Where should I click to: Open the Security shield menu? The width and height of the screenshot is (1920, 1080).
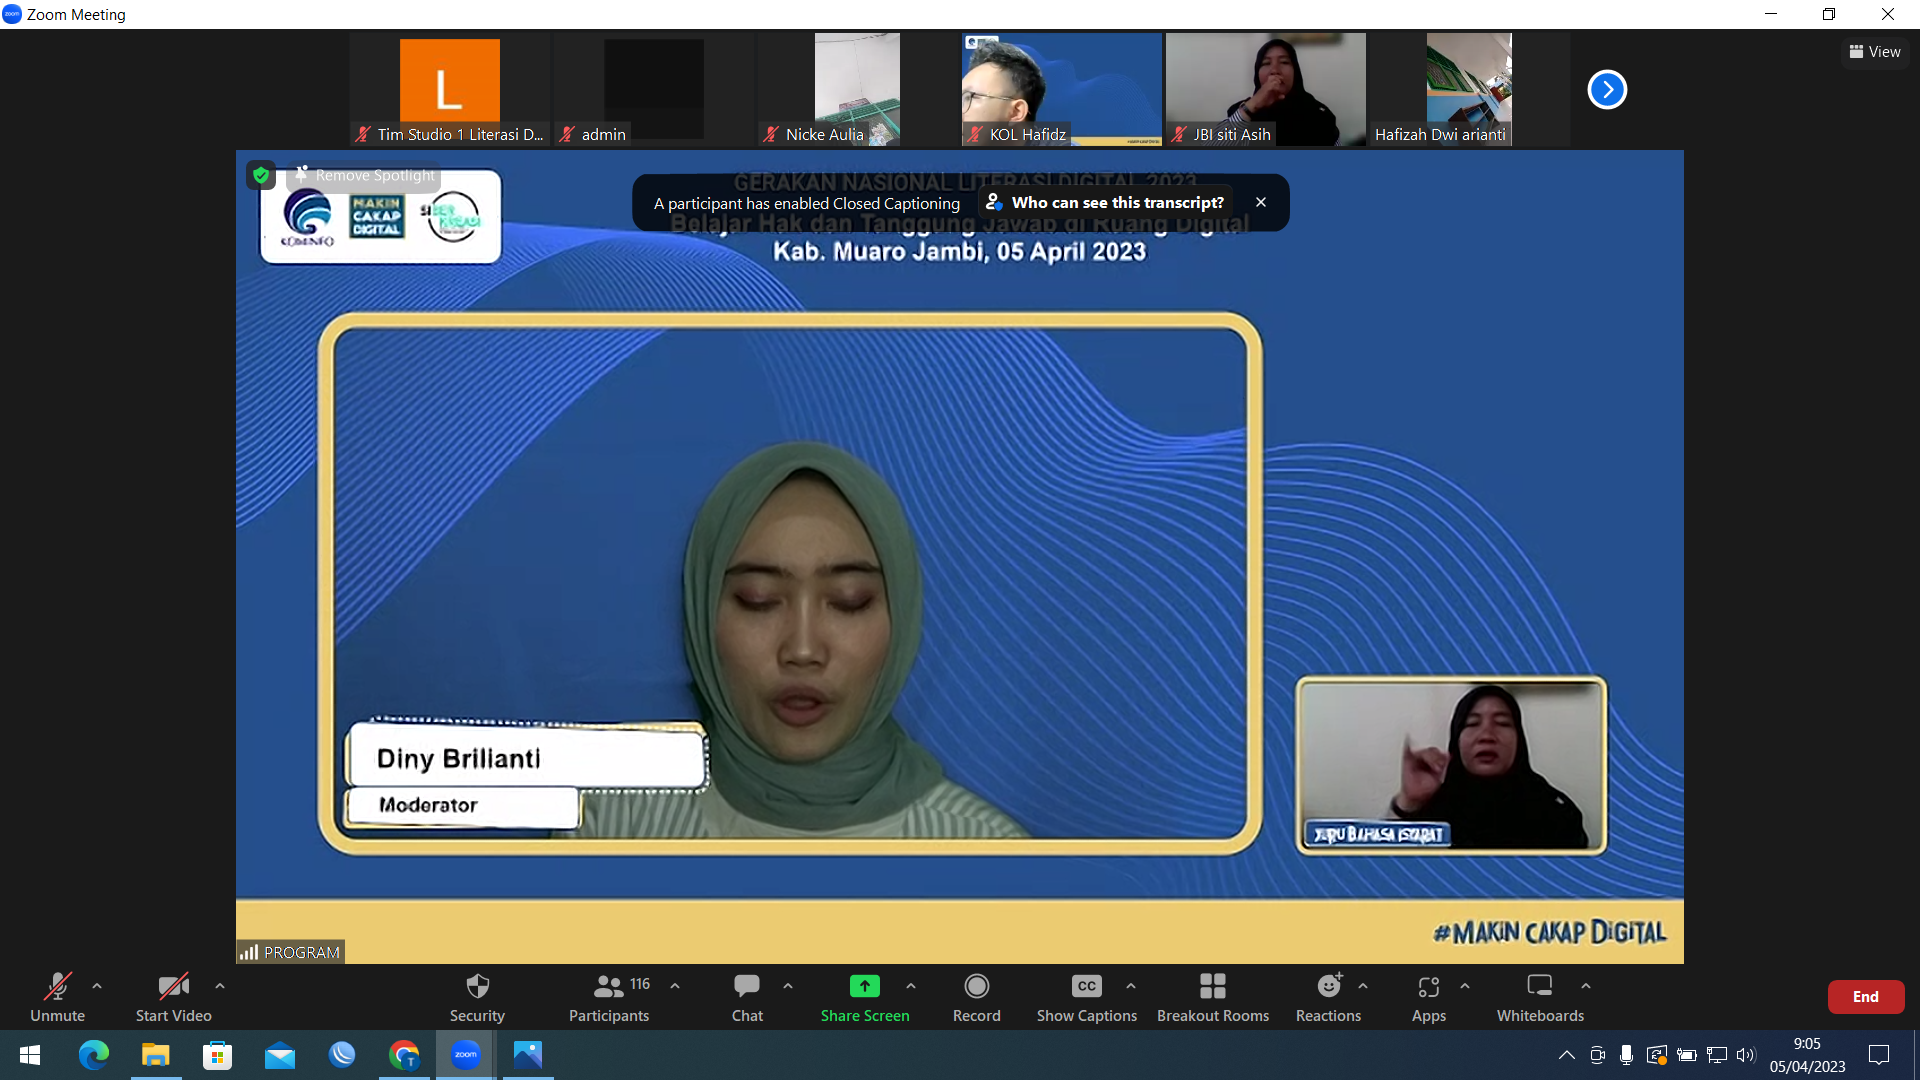(477, 997)
